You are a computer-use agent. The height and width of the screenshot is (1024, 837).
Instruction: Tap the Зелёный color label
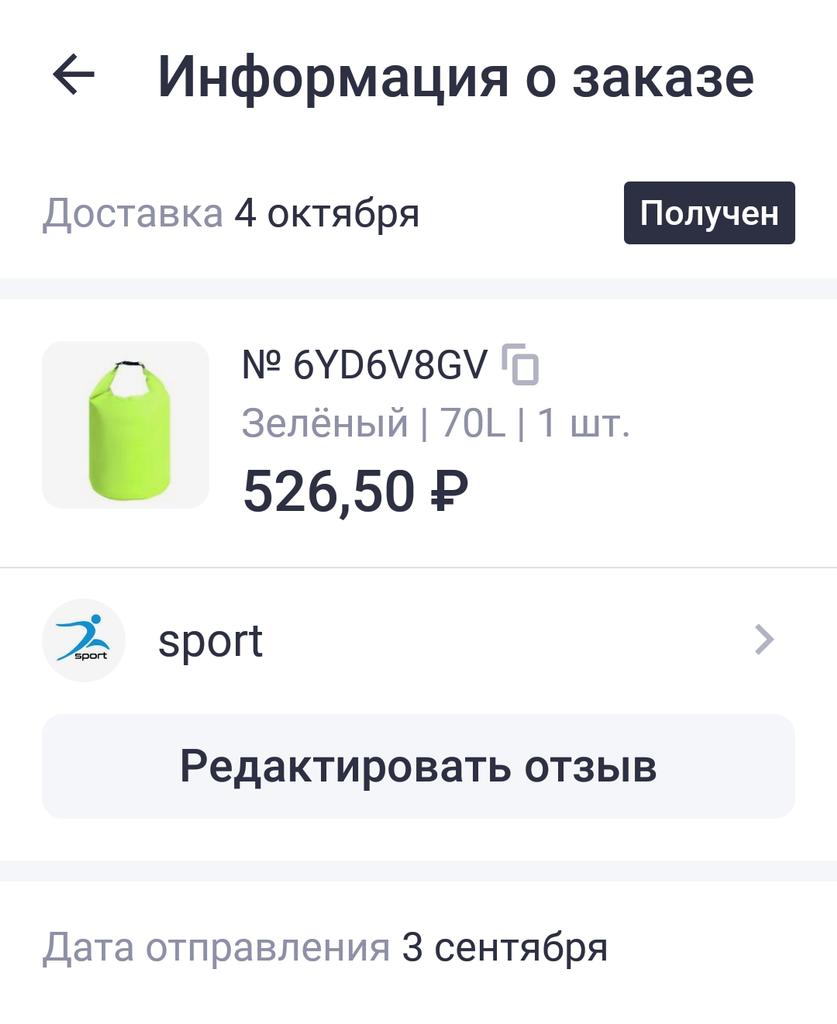point(325,423)
